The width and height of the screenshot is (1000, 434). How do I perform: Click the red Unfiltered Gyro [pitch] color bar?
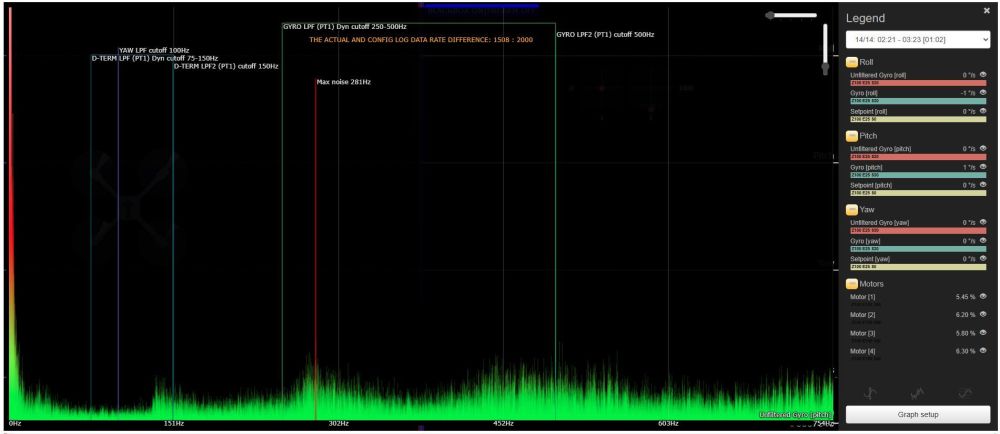pyautogui.click(x=917, y=156)
